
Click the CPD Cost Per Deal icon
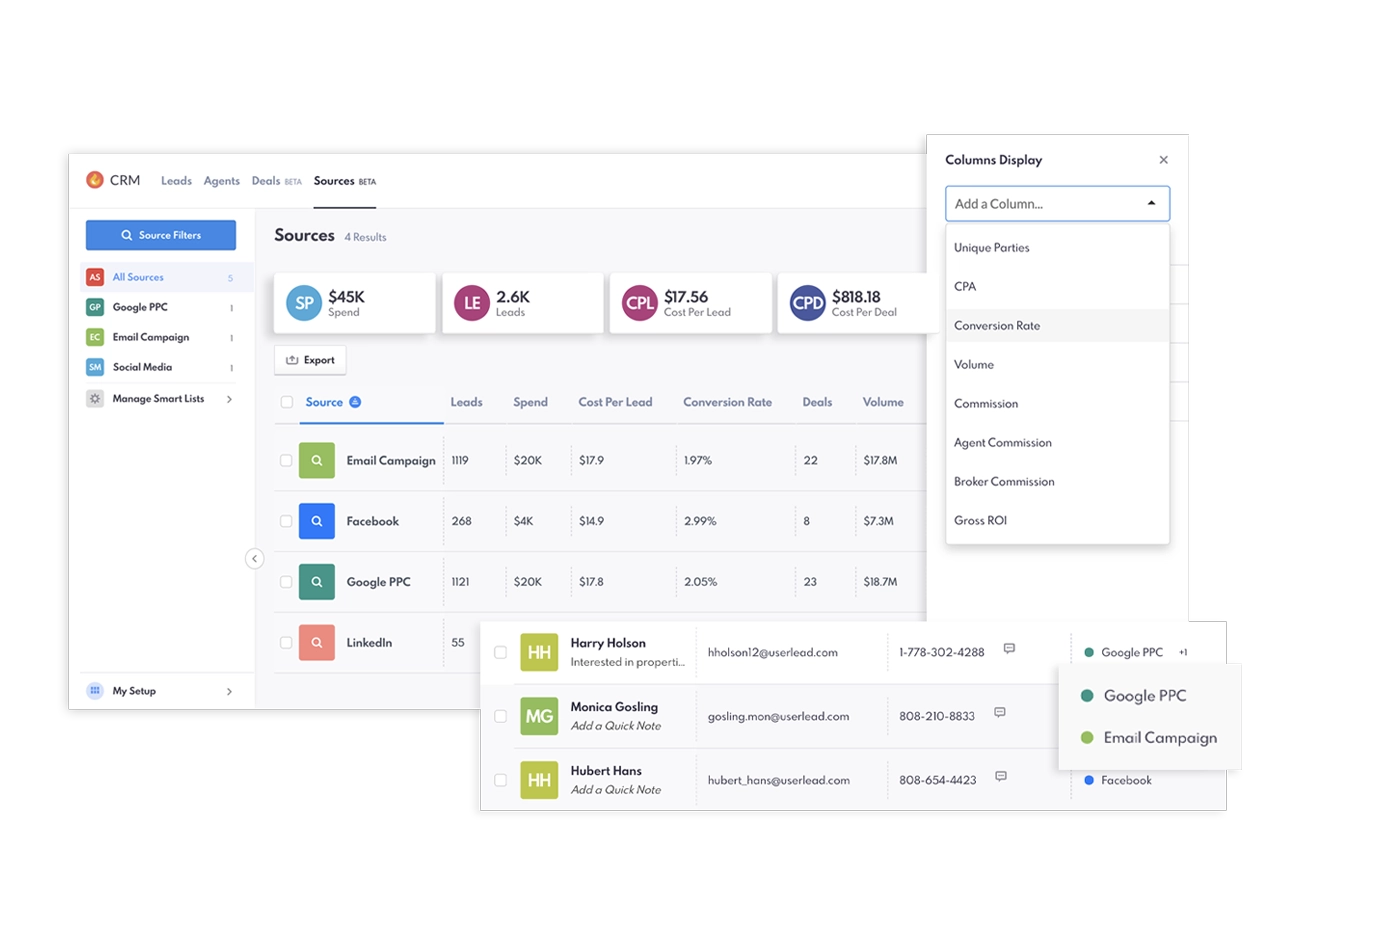[807, 302]
